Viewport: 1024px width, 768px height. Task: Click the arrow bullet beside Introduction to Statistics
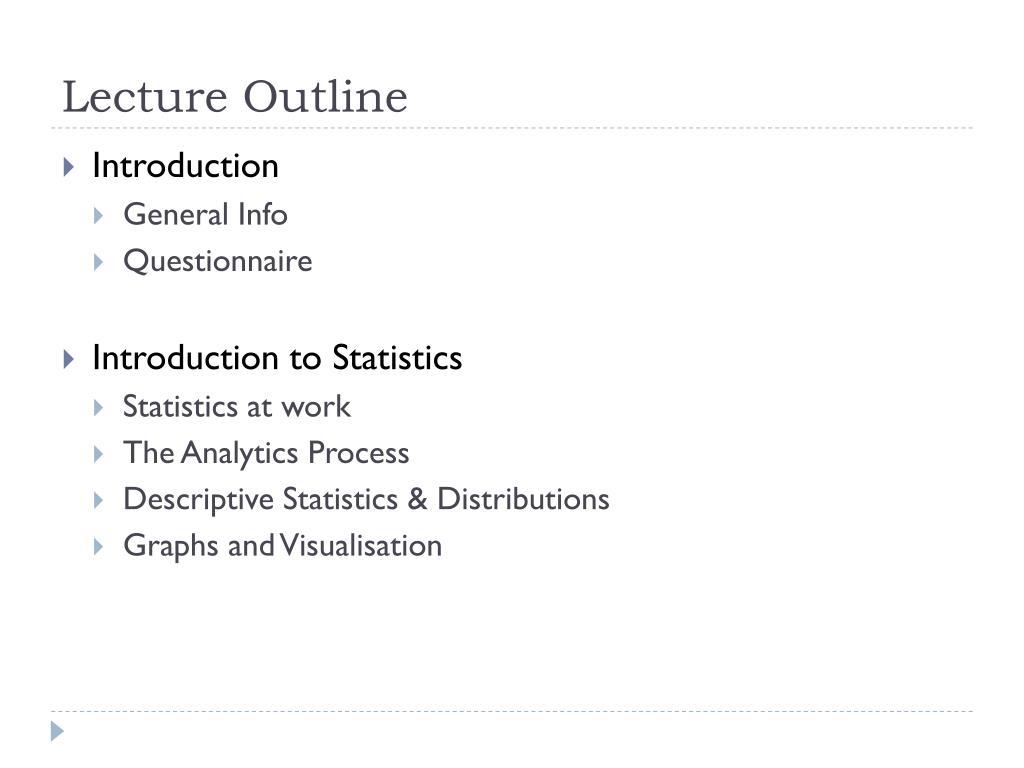pyautogui.click(x=69, y=359)
